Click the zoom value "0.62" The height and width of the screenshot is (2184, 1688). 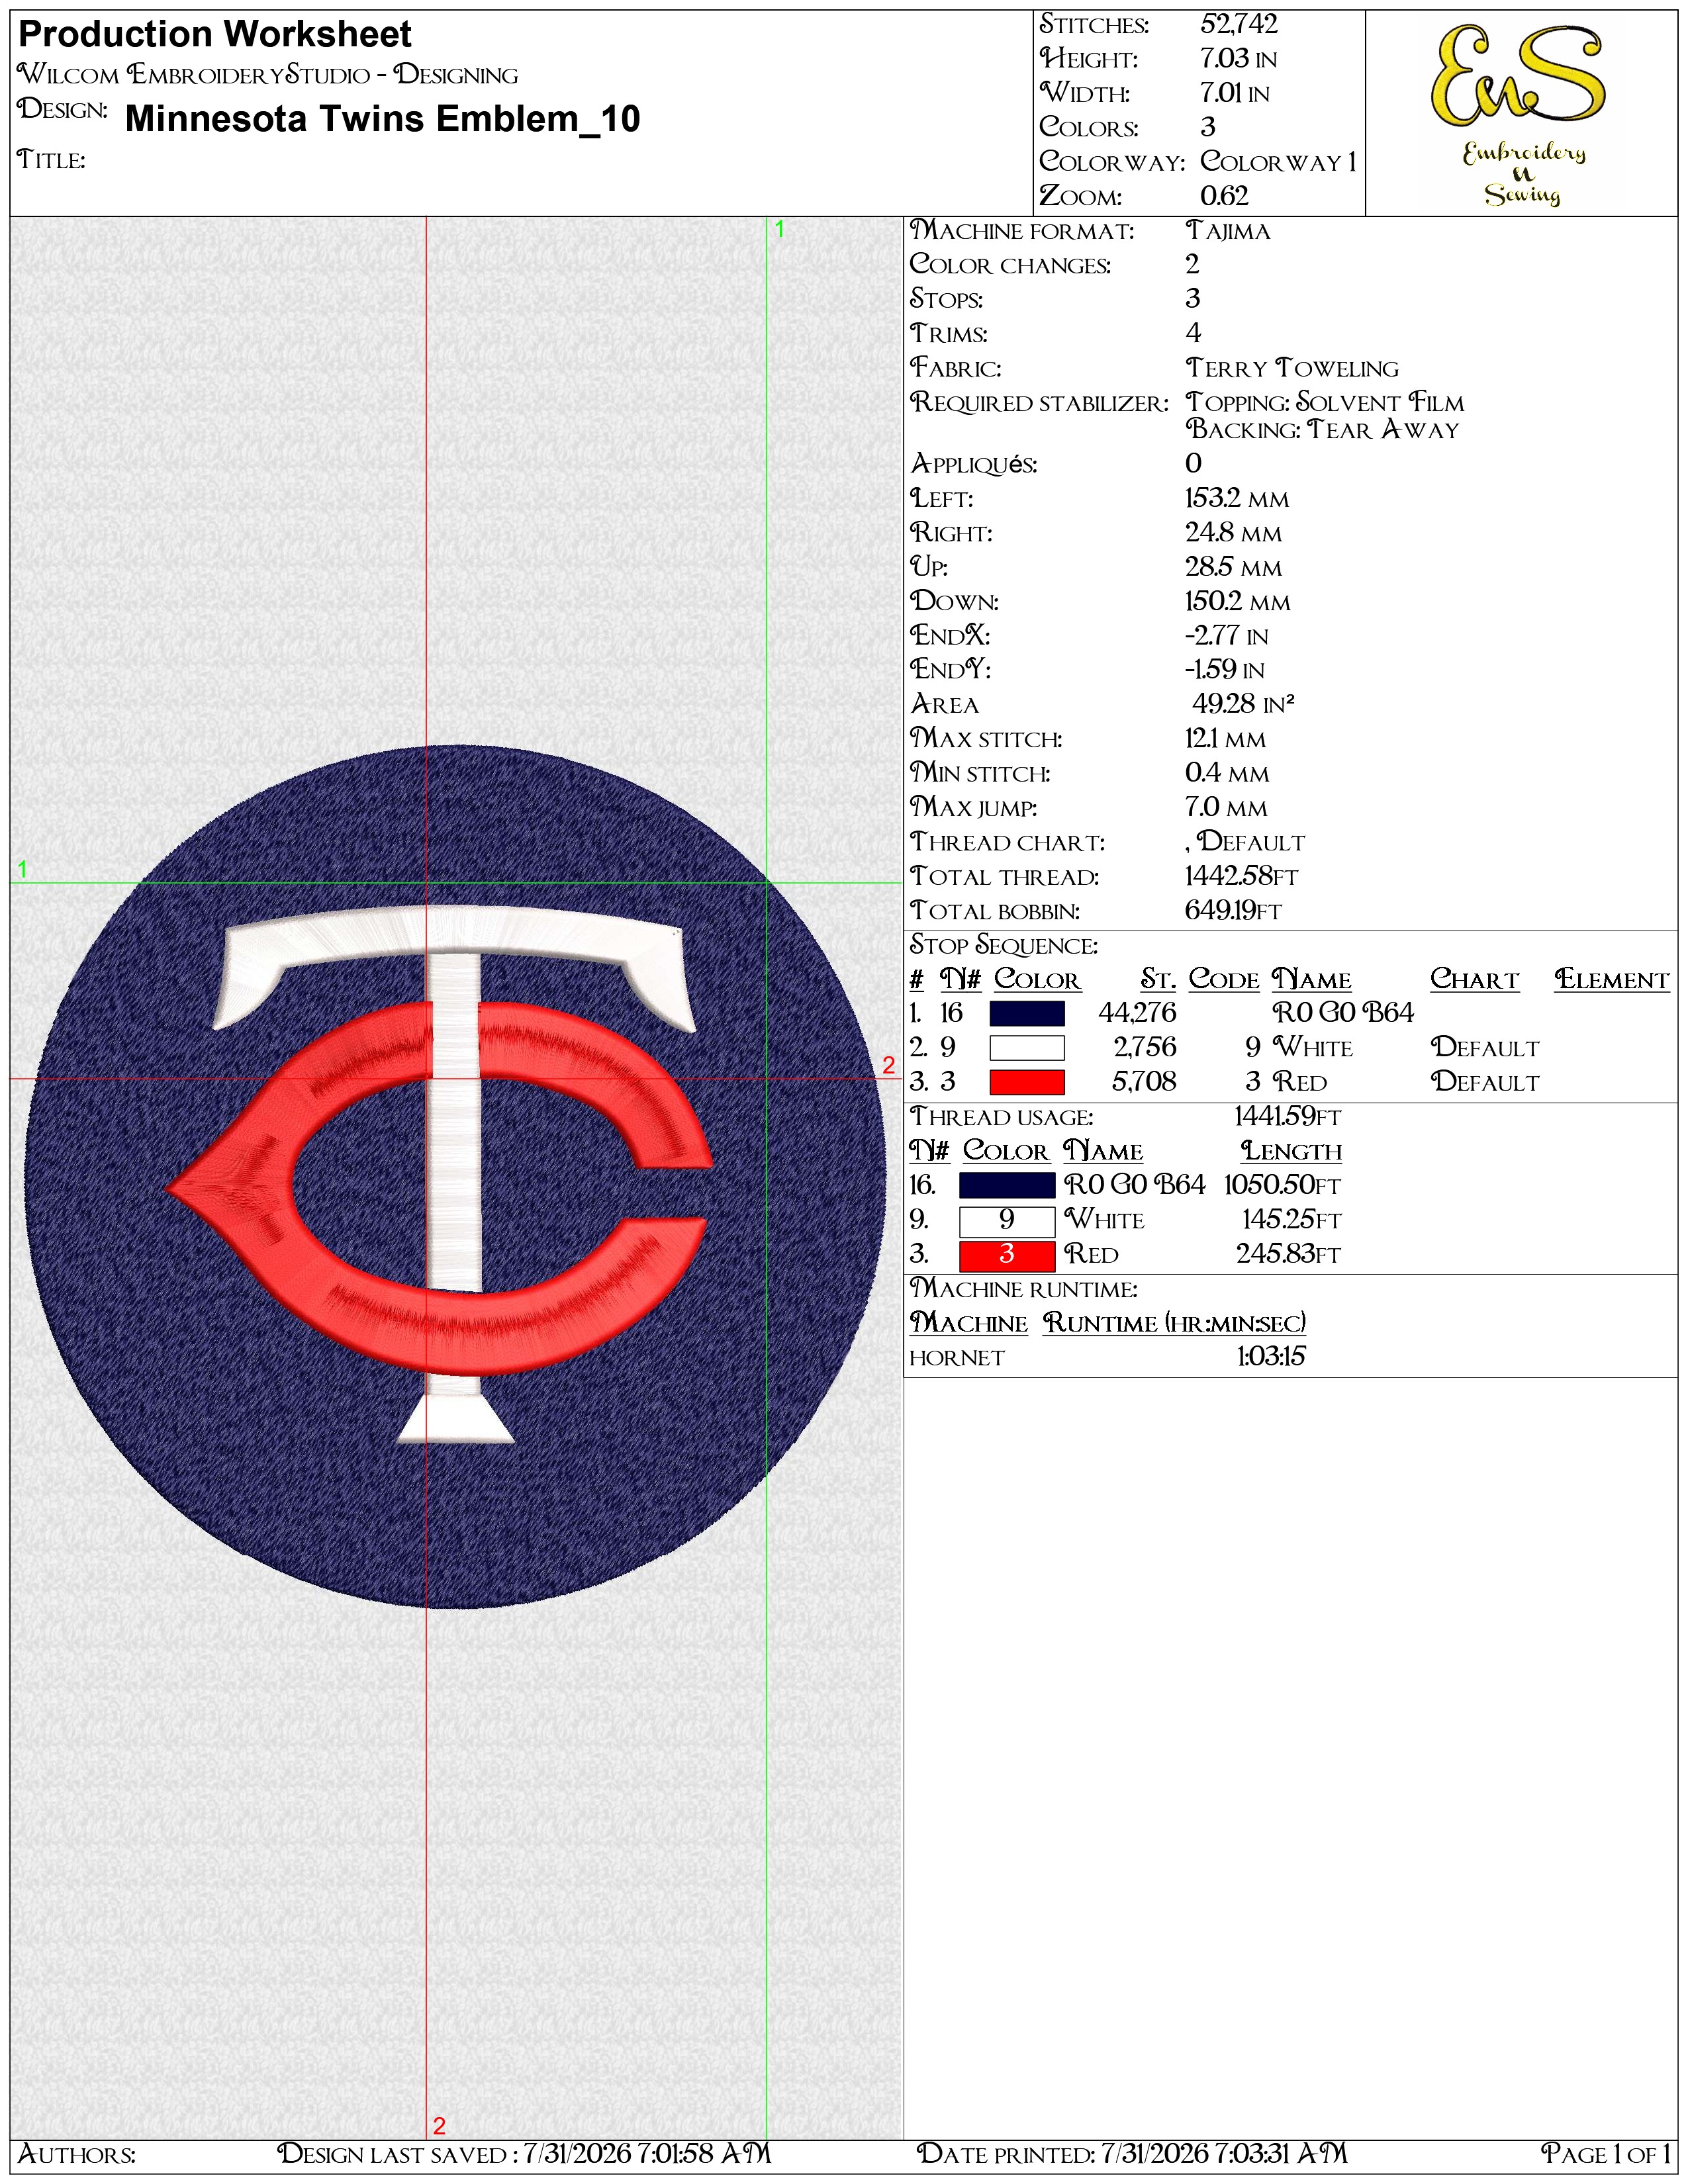coord(1224,196)
